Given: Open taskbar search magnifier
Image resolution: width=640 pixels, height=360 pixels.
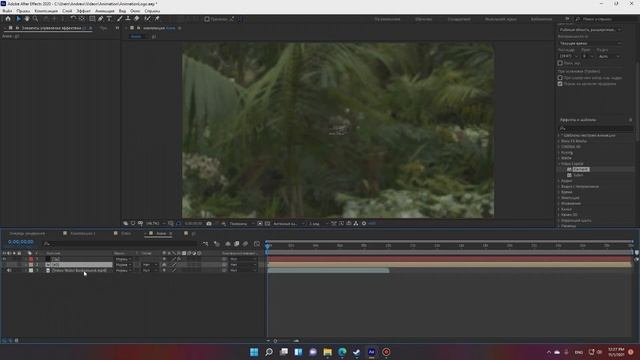Looking at the screenshot, I should coord(269,352).
